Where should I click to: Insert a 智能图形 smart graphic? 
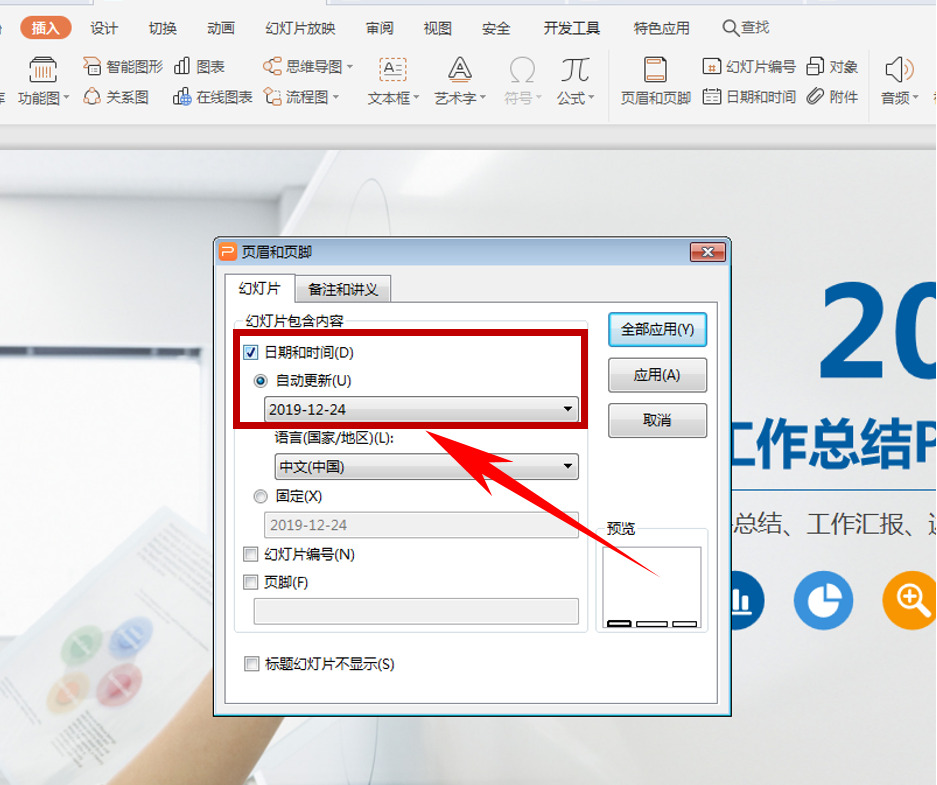click(123, 66)
